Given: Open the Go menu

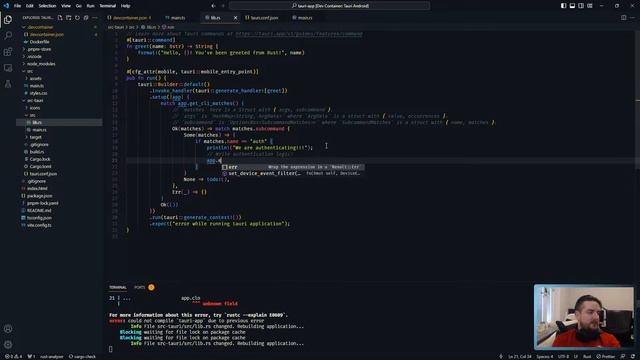Looking at the screenshot, I should pyautogui.click(x=79, y=6).
